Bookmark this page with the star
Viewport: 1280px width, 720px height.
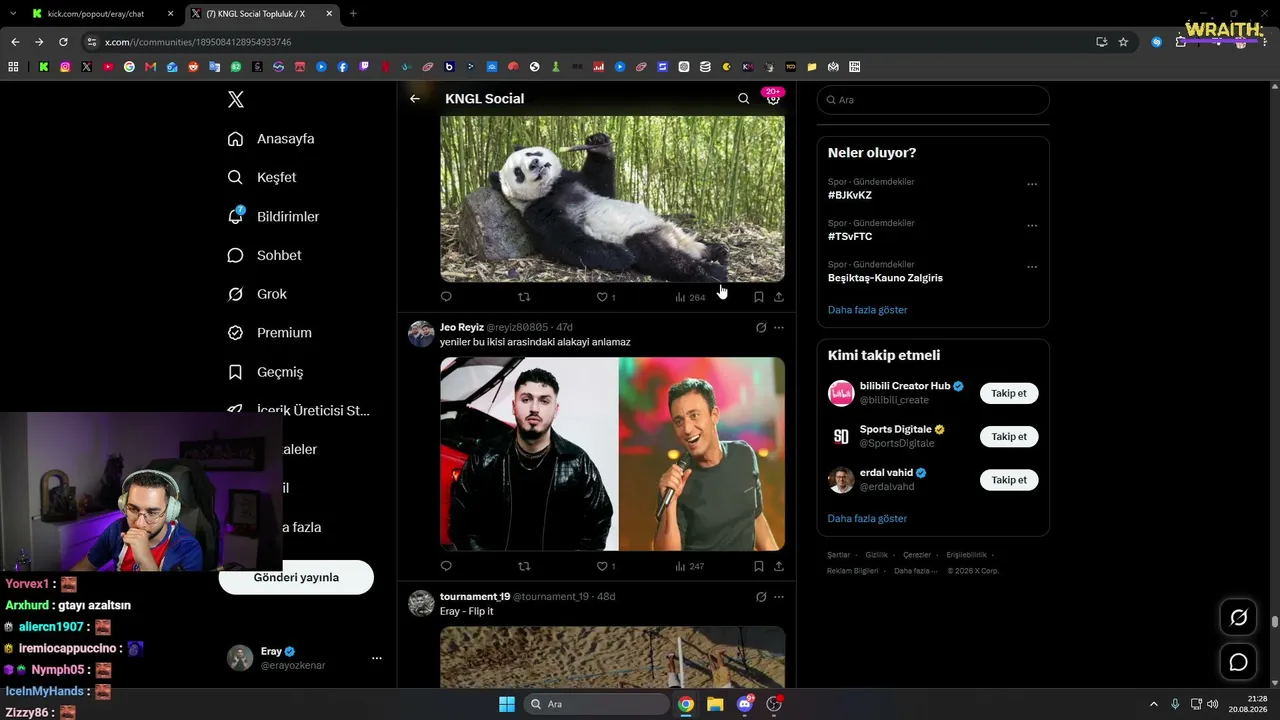[1123, 42]
